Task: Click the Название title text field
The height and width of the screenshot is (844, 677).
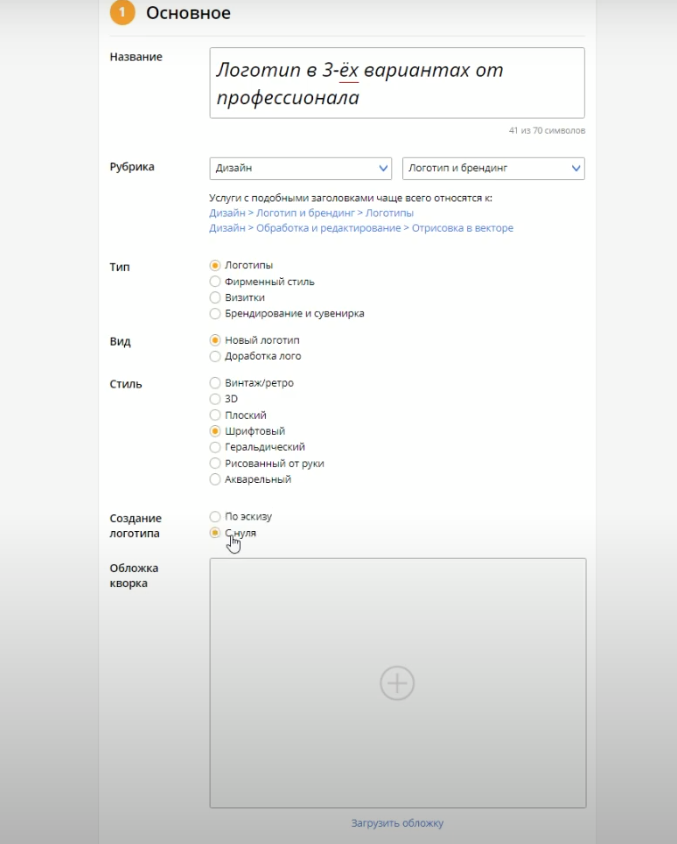Action: tap(397, 83)
